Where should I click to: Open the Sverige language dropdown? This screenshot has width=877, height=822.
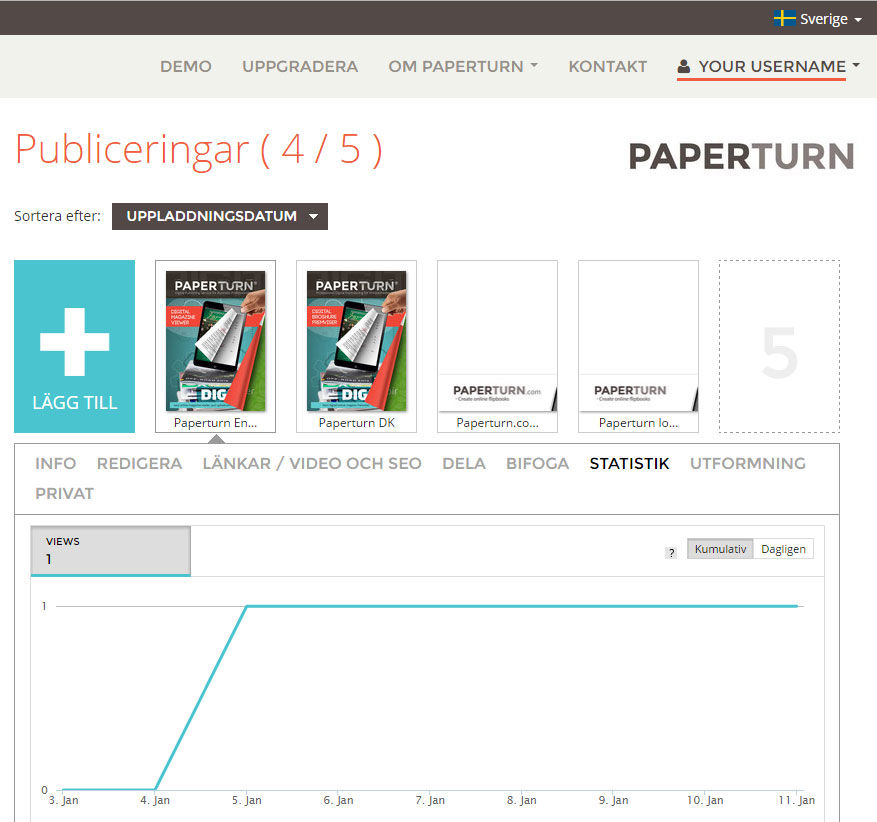[818, 19]
